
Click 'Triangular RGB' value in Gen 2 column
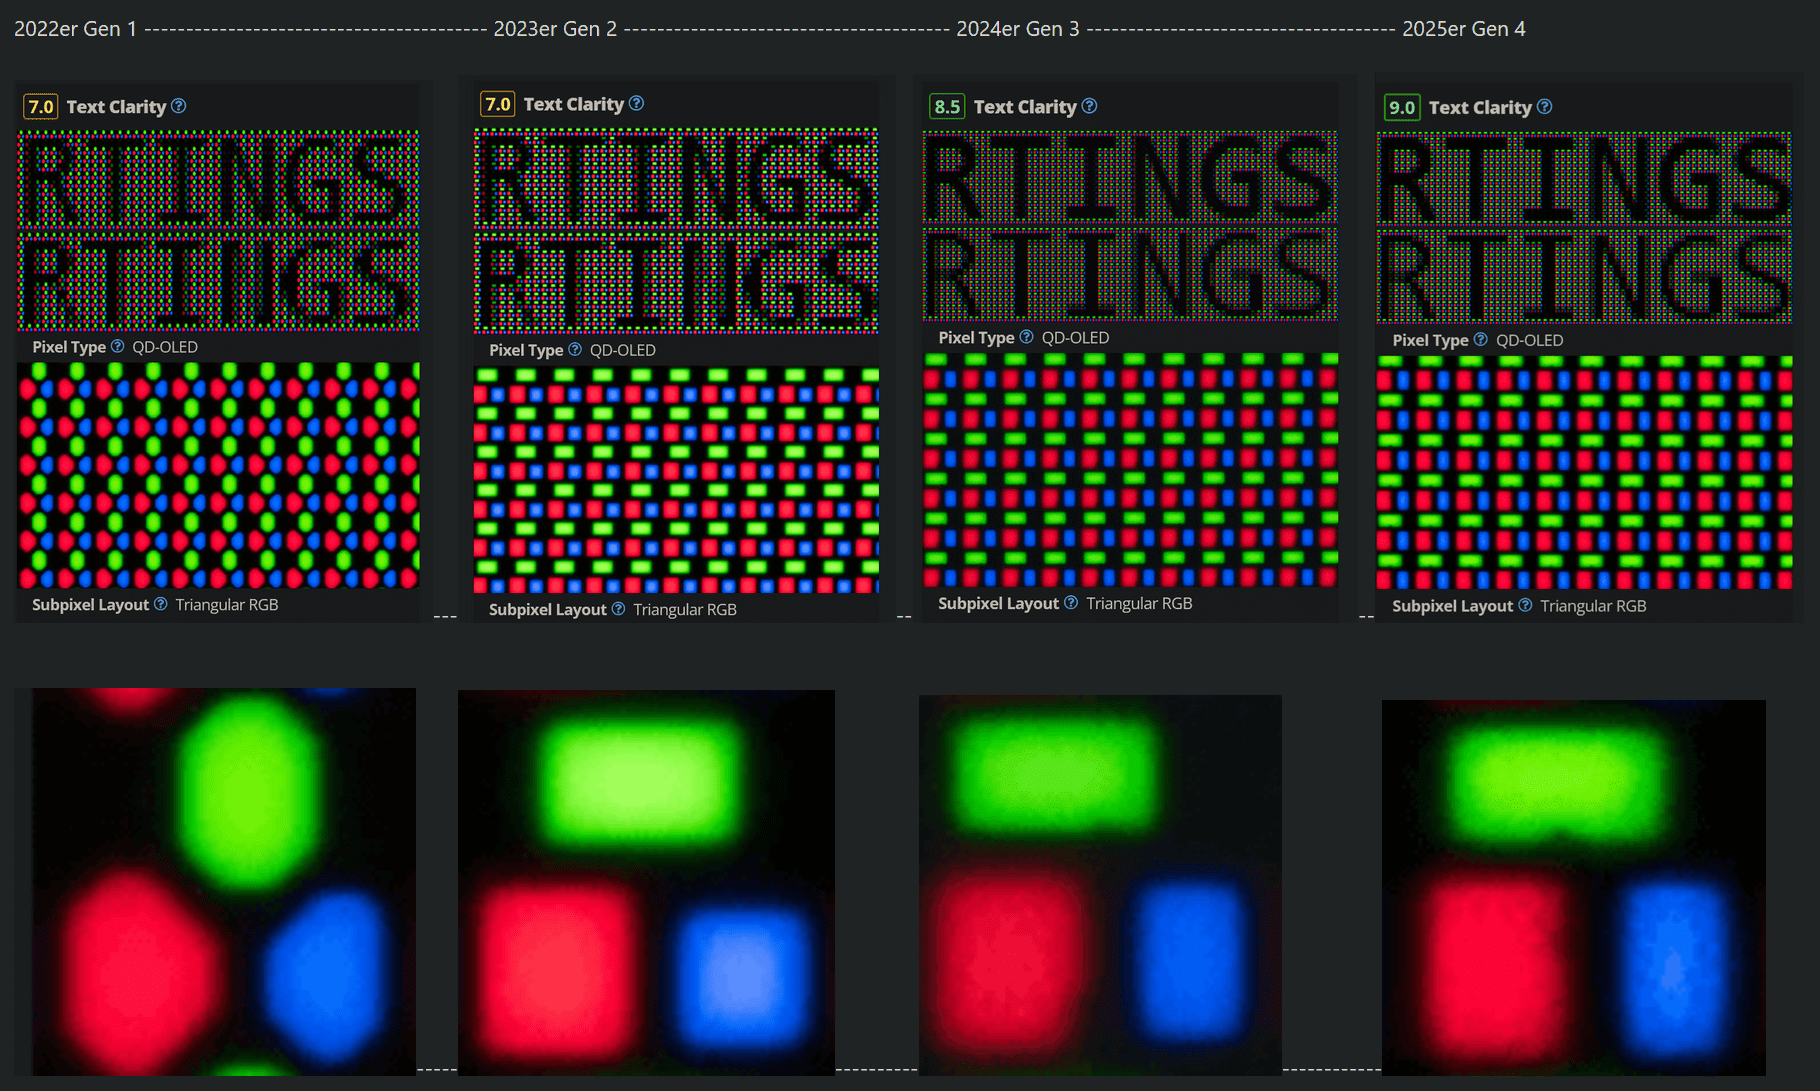point(685,610)
